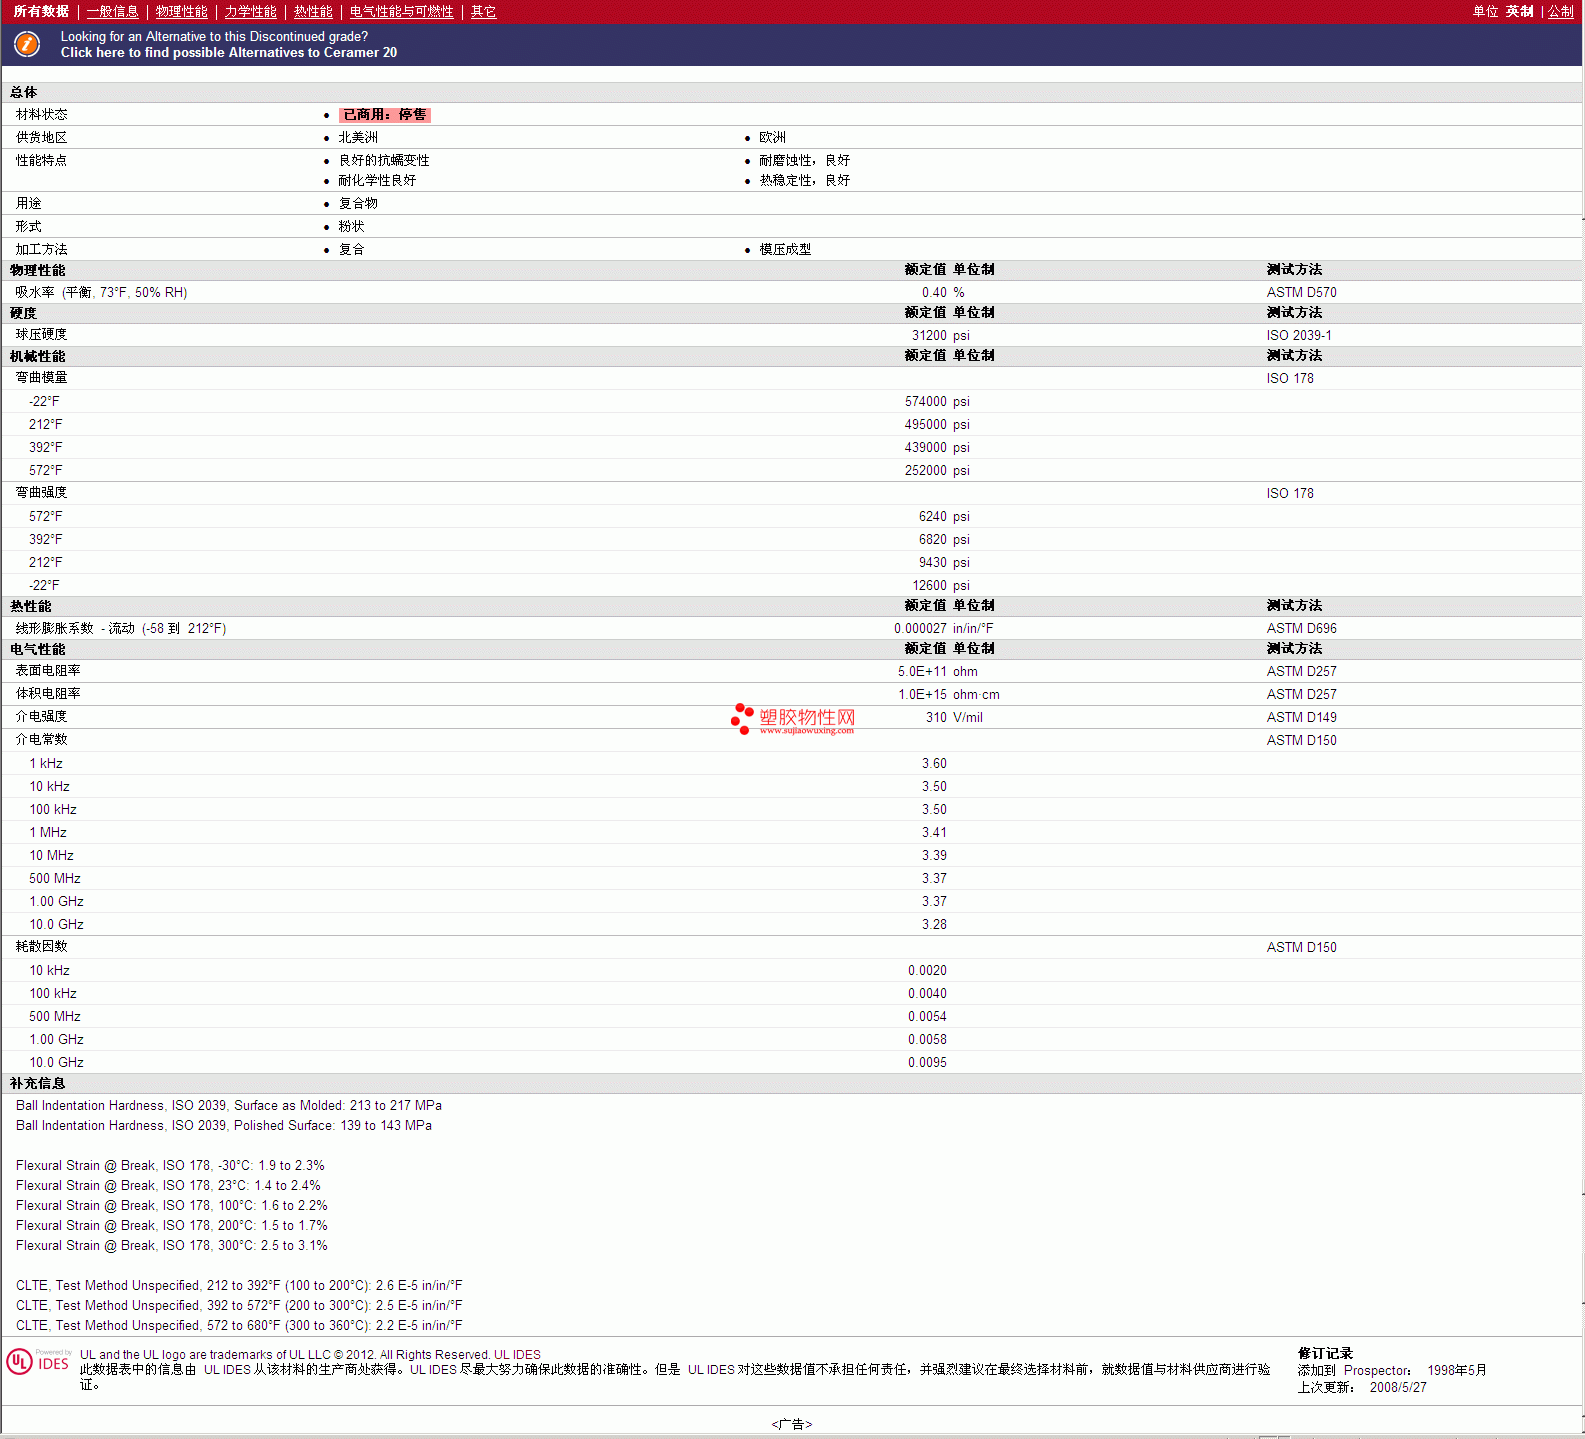Screen dimensions: 1585x1439
Task: Switch to the 其它 tab
Action: 483,12
